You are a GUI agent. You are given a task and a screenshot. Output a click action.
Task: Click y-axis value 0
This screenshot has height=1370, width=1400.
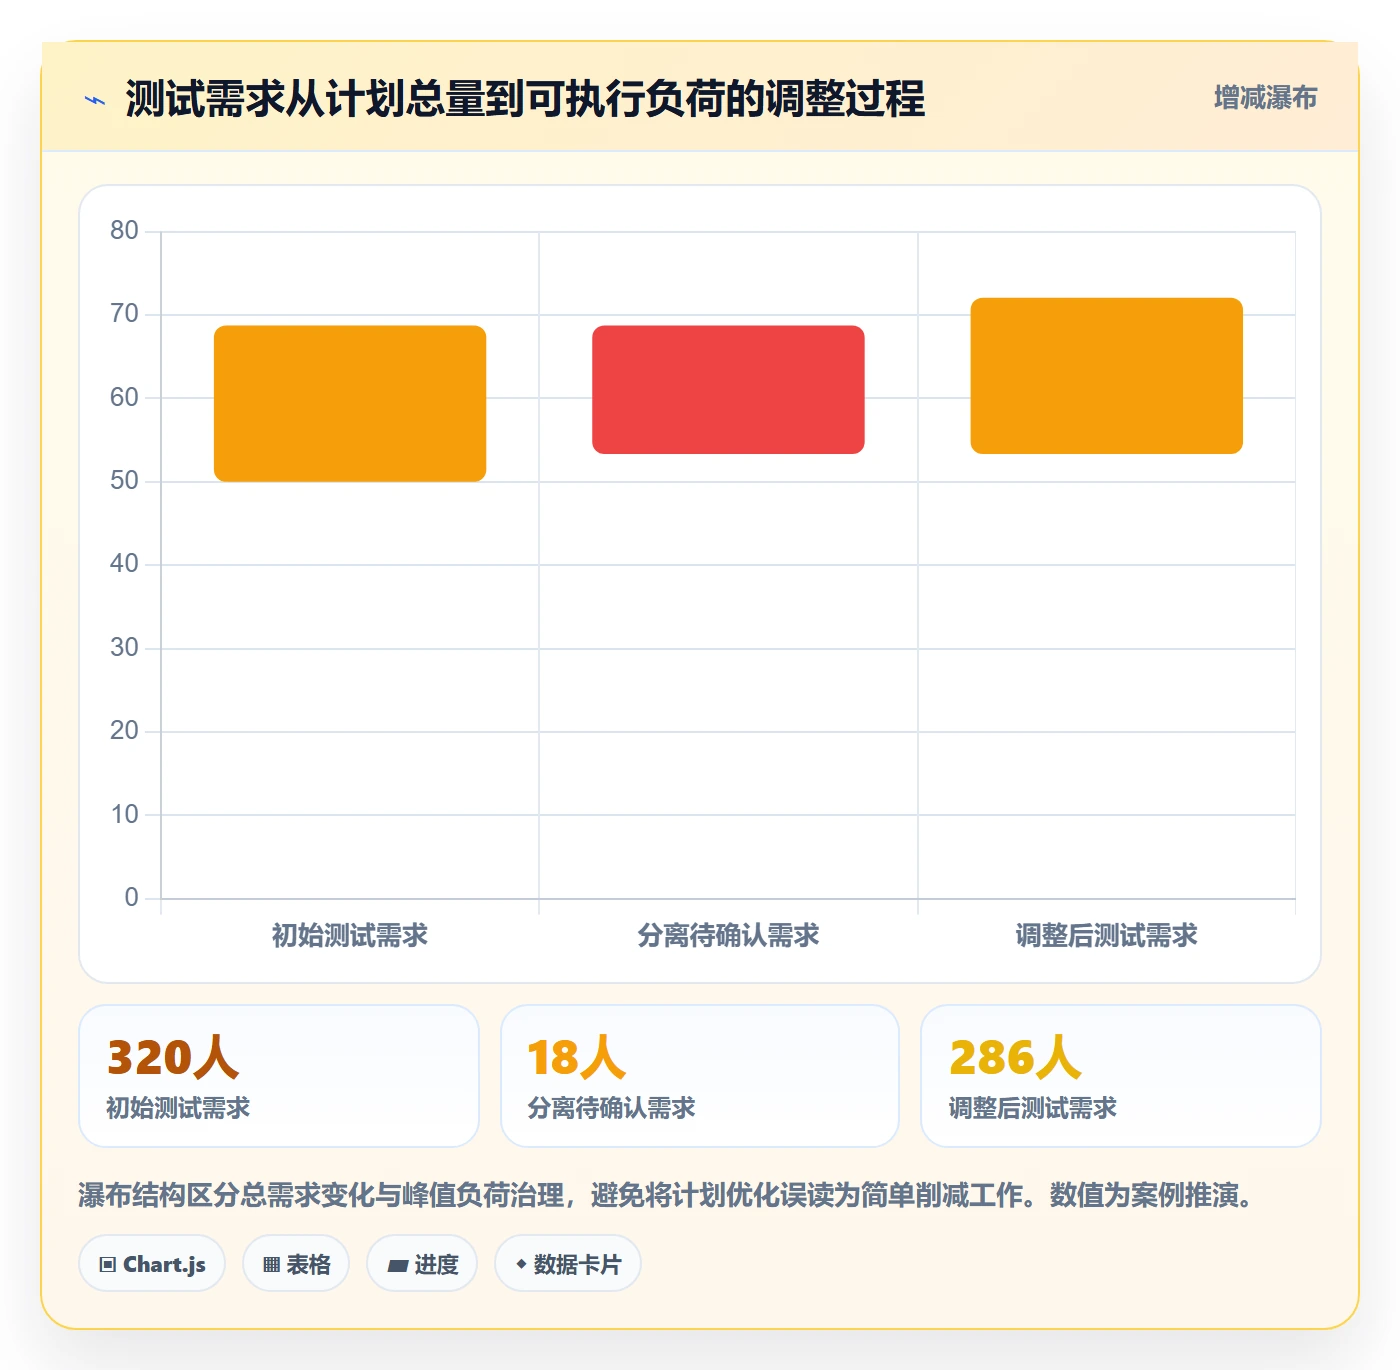pyautogui.click(x=131, y=898)
